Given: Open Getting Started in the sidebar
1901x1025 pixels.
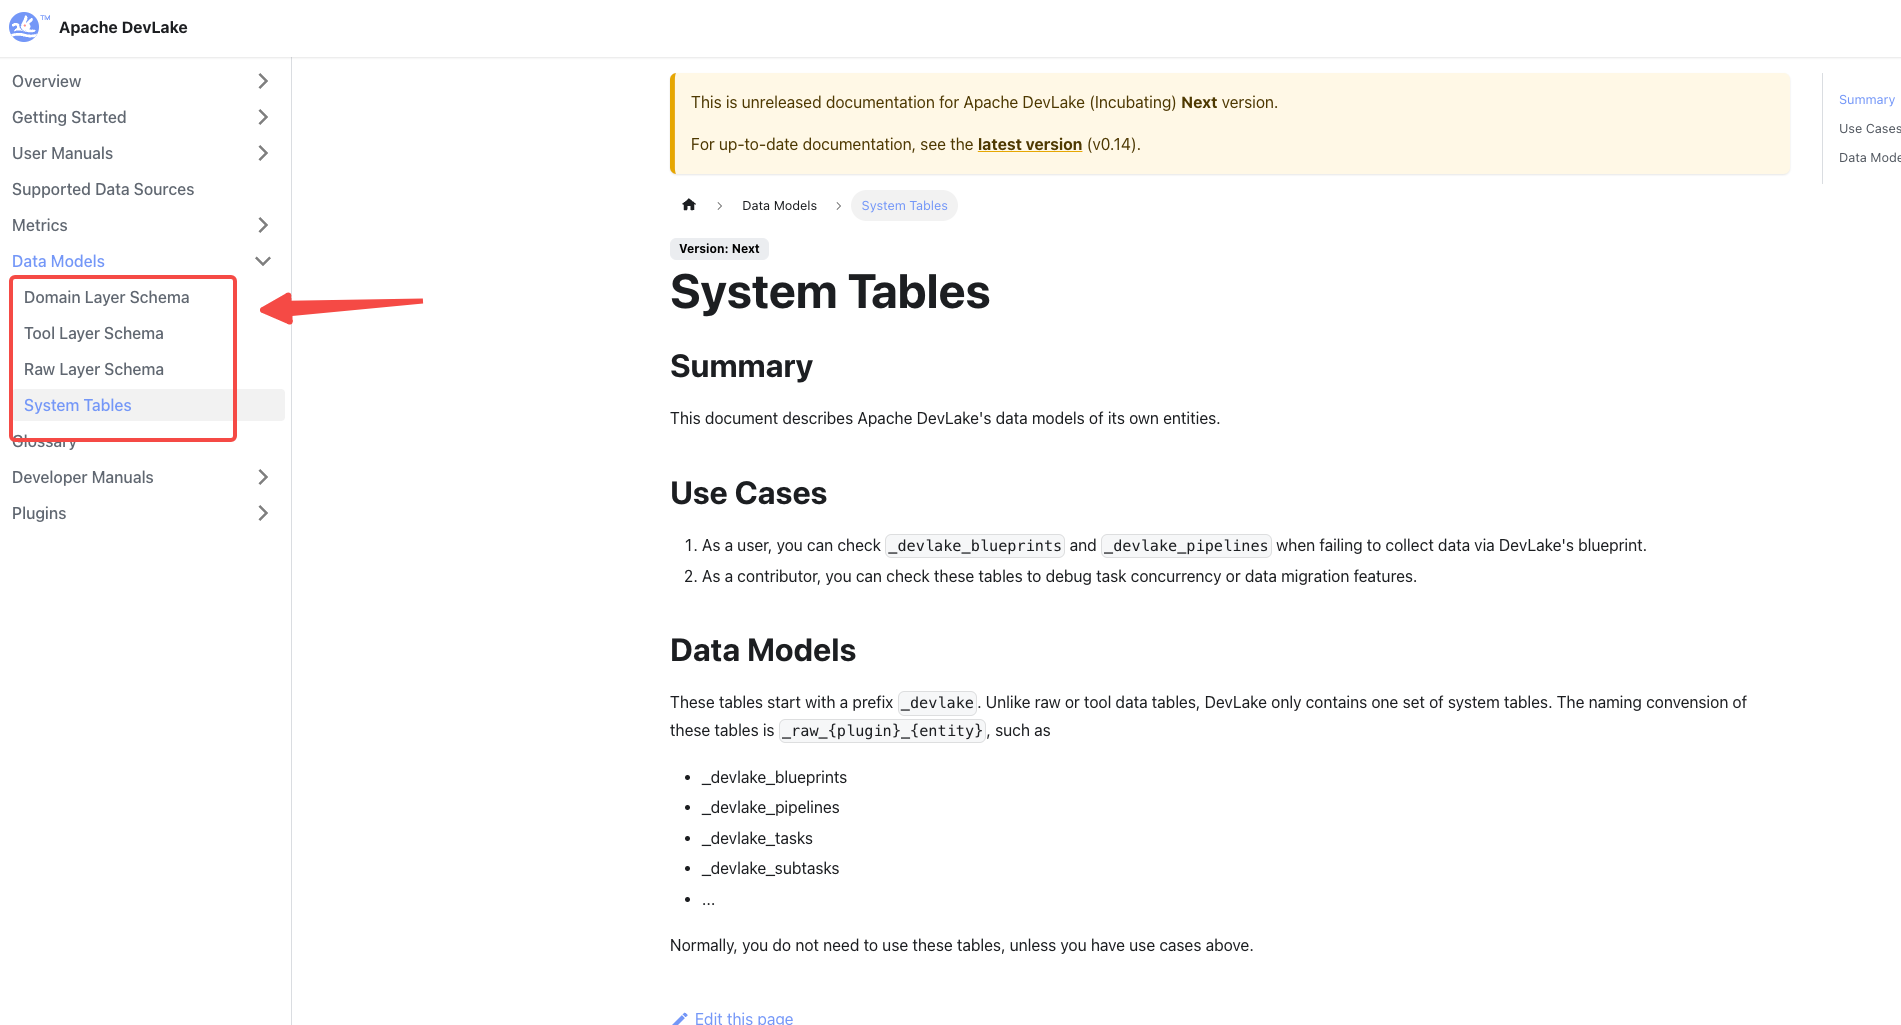Looking at the screenshot, I should [x=69, y=117].
